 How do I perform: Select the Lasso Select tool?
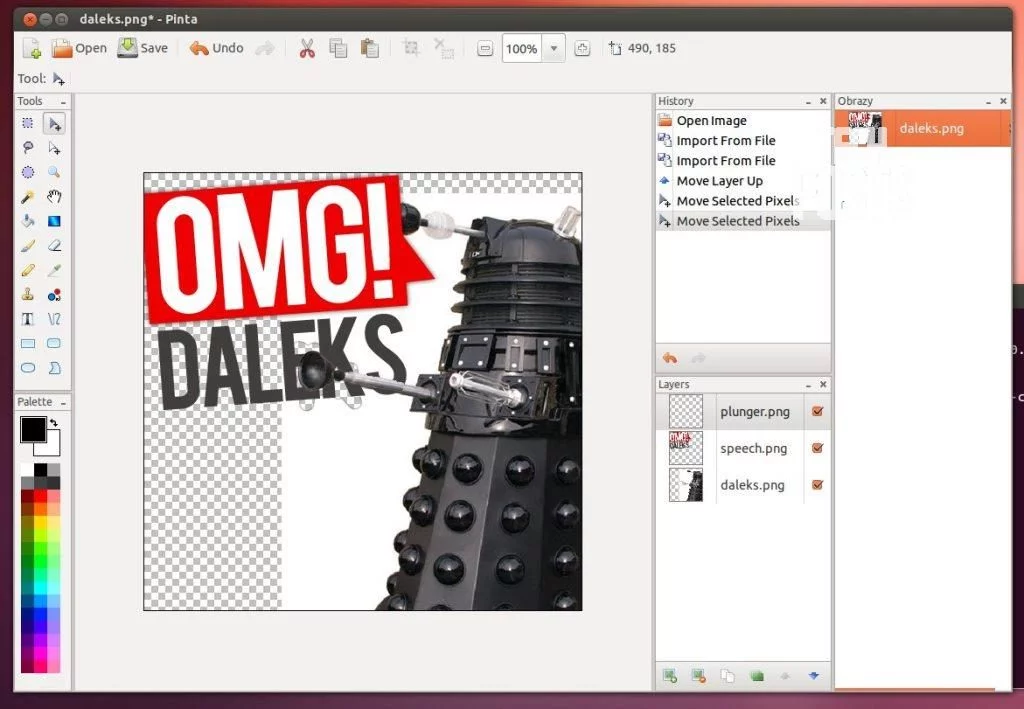point(27,148)
